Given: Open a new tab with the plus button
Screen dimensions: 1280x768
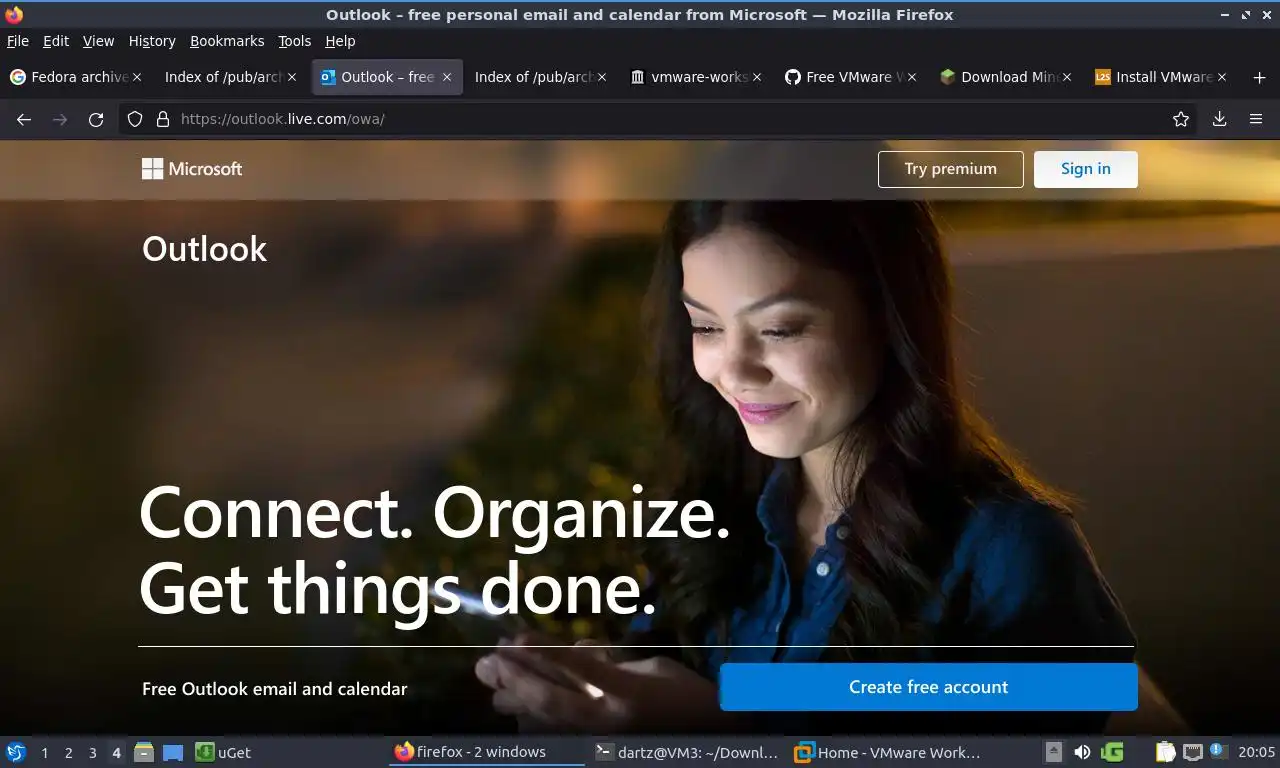Looking at the screenshot, I should [x=1259, y=77].
